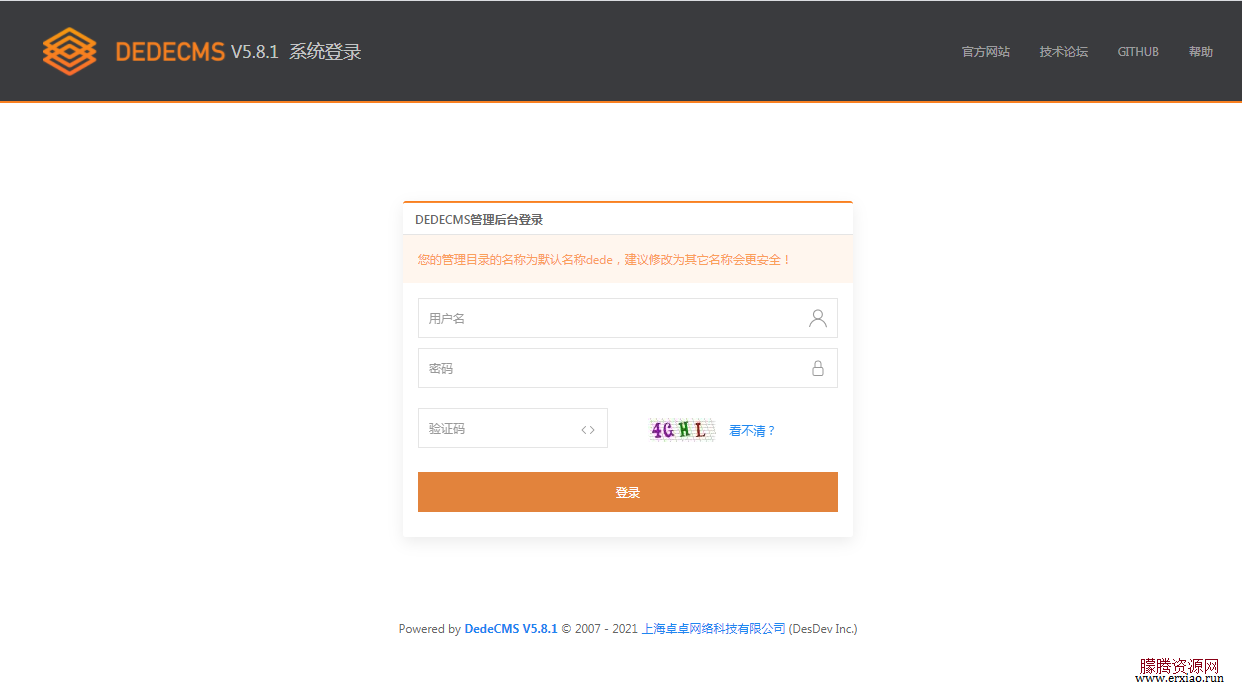Open the GITHUB menu link
The width and height of the screenshot is (1242, 695).
pyautogui.click(x=1138, y=52)
